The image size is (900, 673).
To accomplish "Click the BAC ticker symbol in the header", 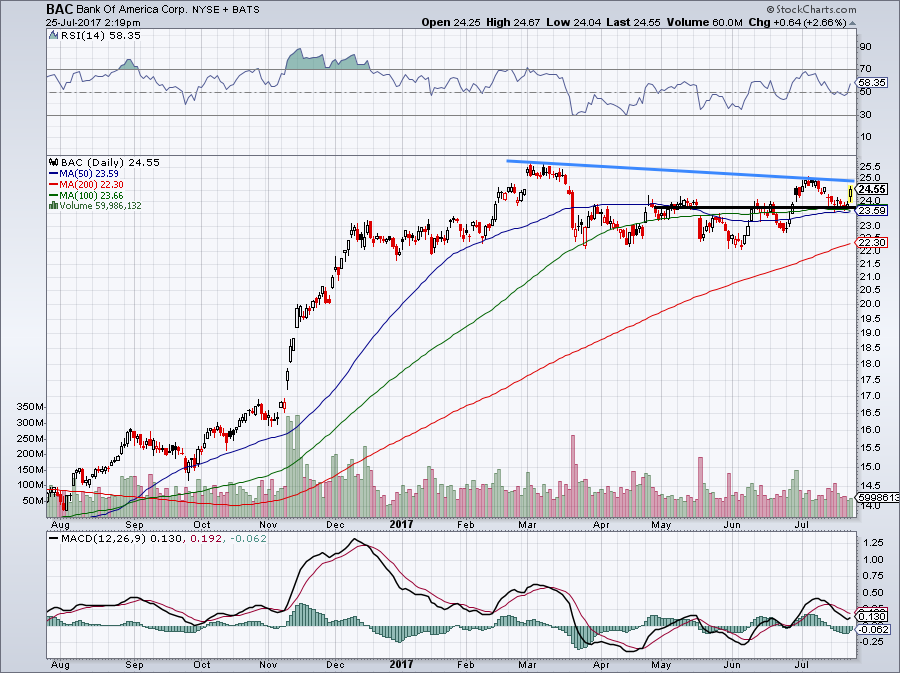I will coord(60,9).
